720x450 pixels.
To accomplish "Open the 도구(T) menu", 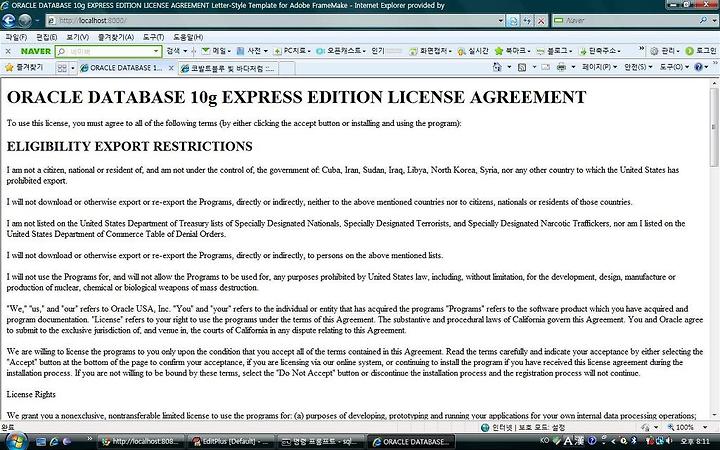I will [x=153, y=37].
